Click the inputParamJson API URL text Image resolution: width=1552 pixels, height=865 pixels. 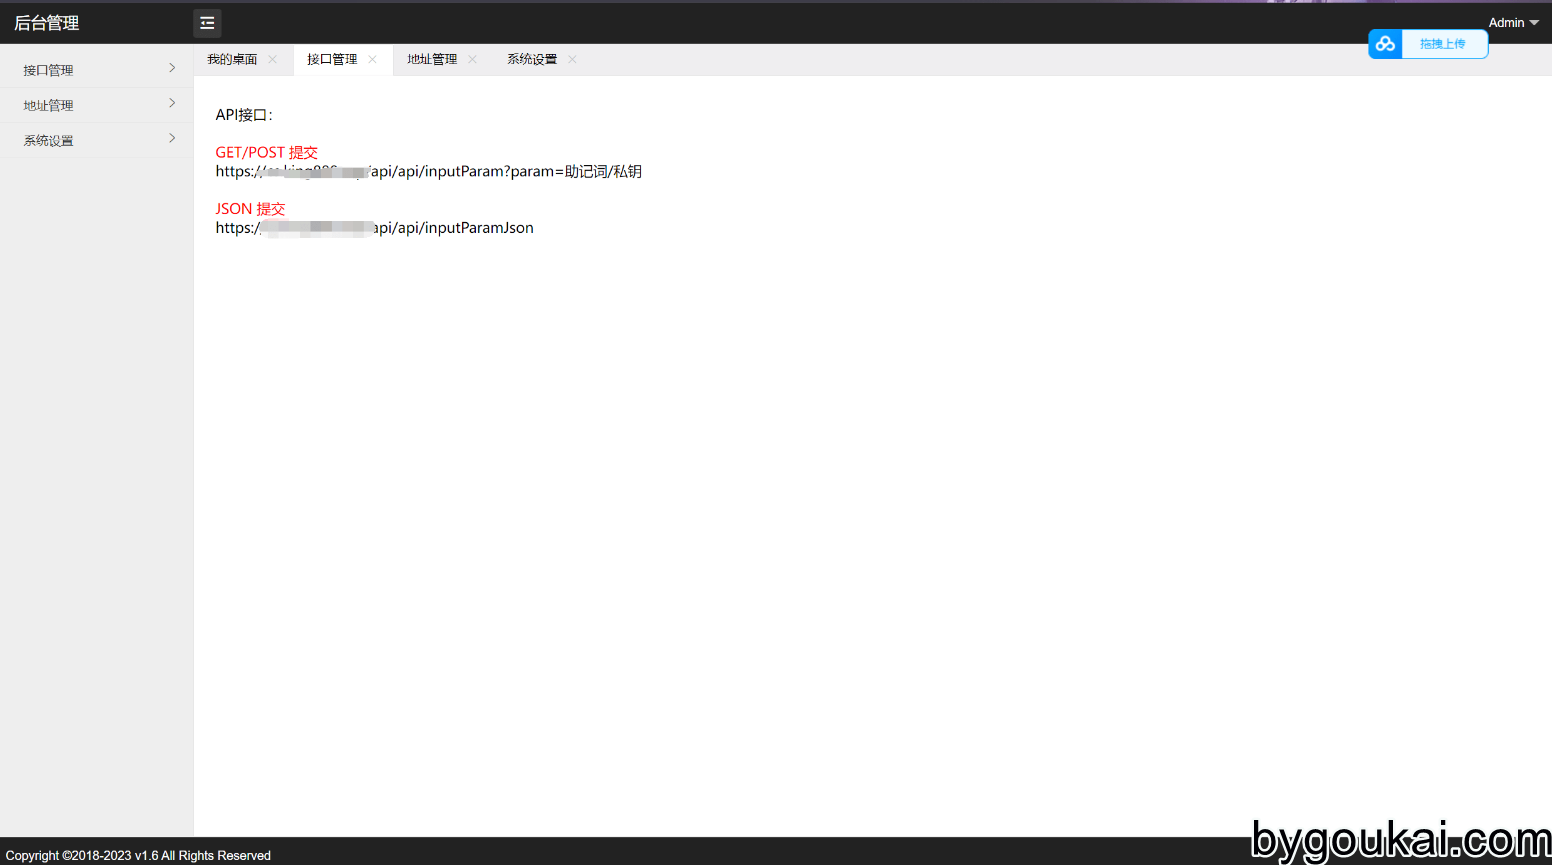tap(374, 228)
